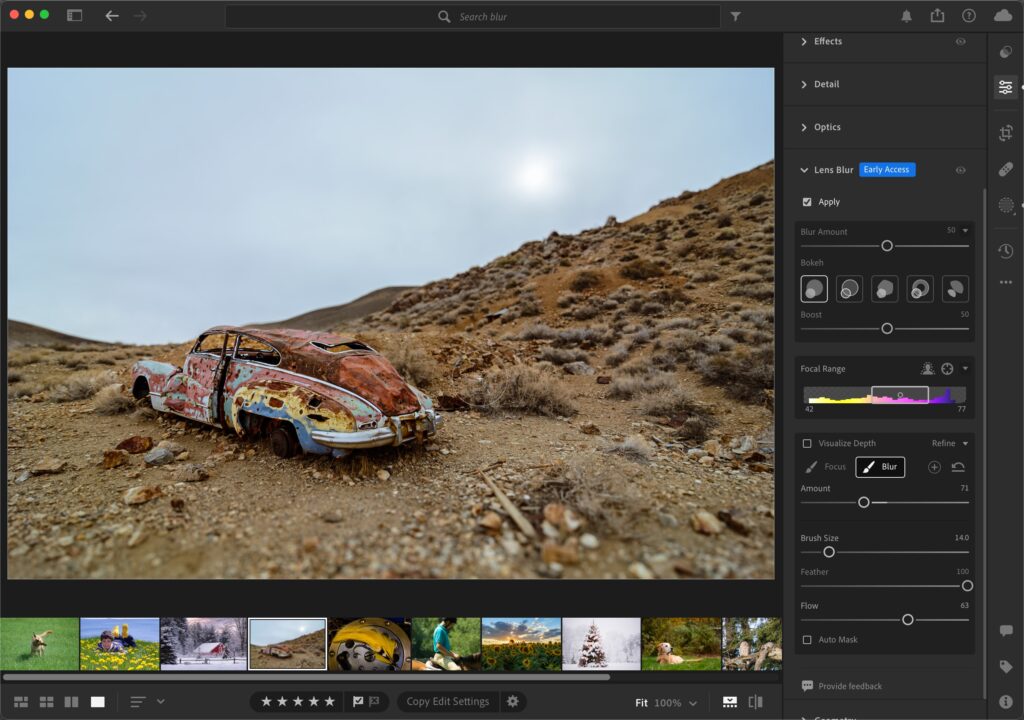This screenshot has height=720, width=1024.
Task: Click the share export icon
Action: pyautogui.click(x=937, y=16)
